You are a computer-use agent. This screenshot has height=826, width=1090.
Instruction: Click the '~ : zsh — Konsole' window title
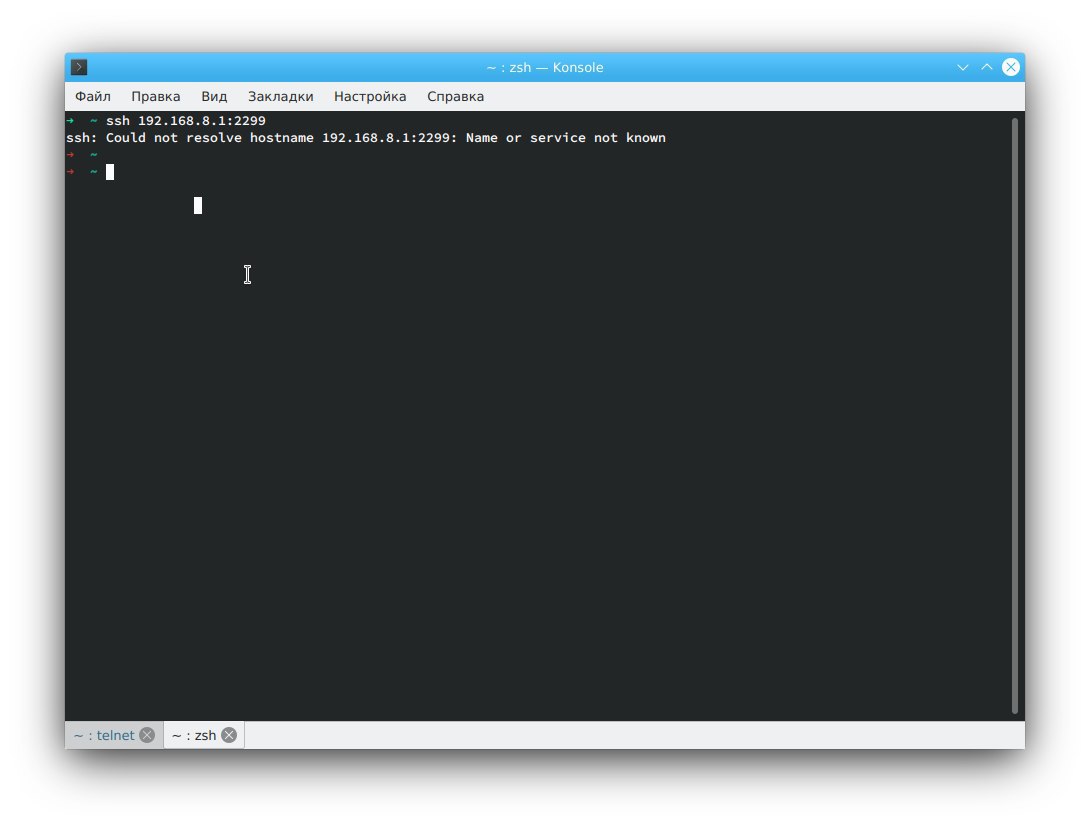pyautogui.click(x=545, y=67)
